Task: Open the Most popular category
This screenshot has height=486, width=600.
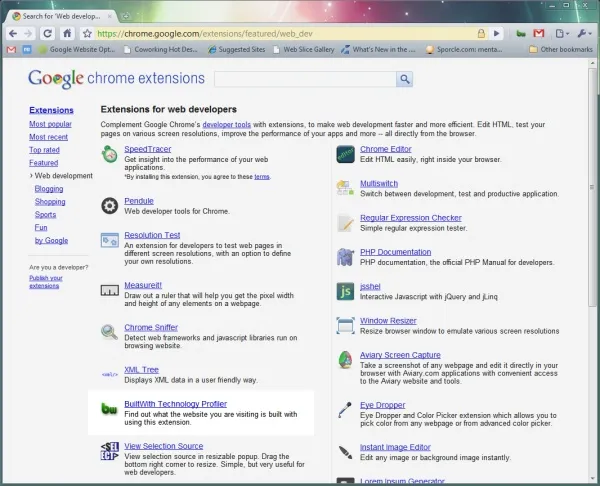Action: [51, 124]
